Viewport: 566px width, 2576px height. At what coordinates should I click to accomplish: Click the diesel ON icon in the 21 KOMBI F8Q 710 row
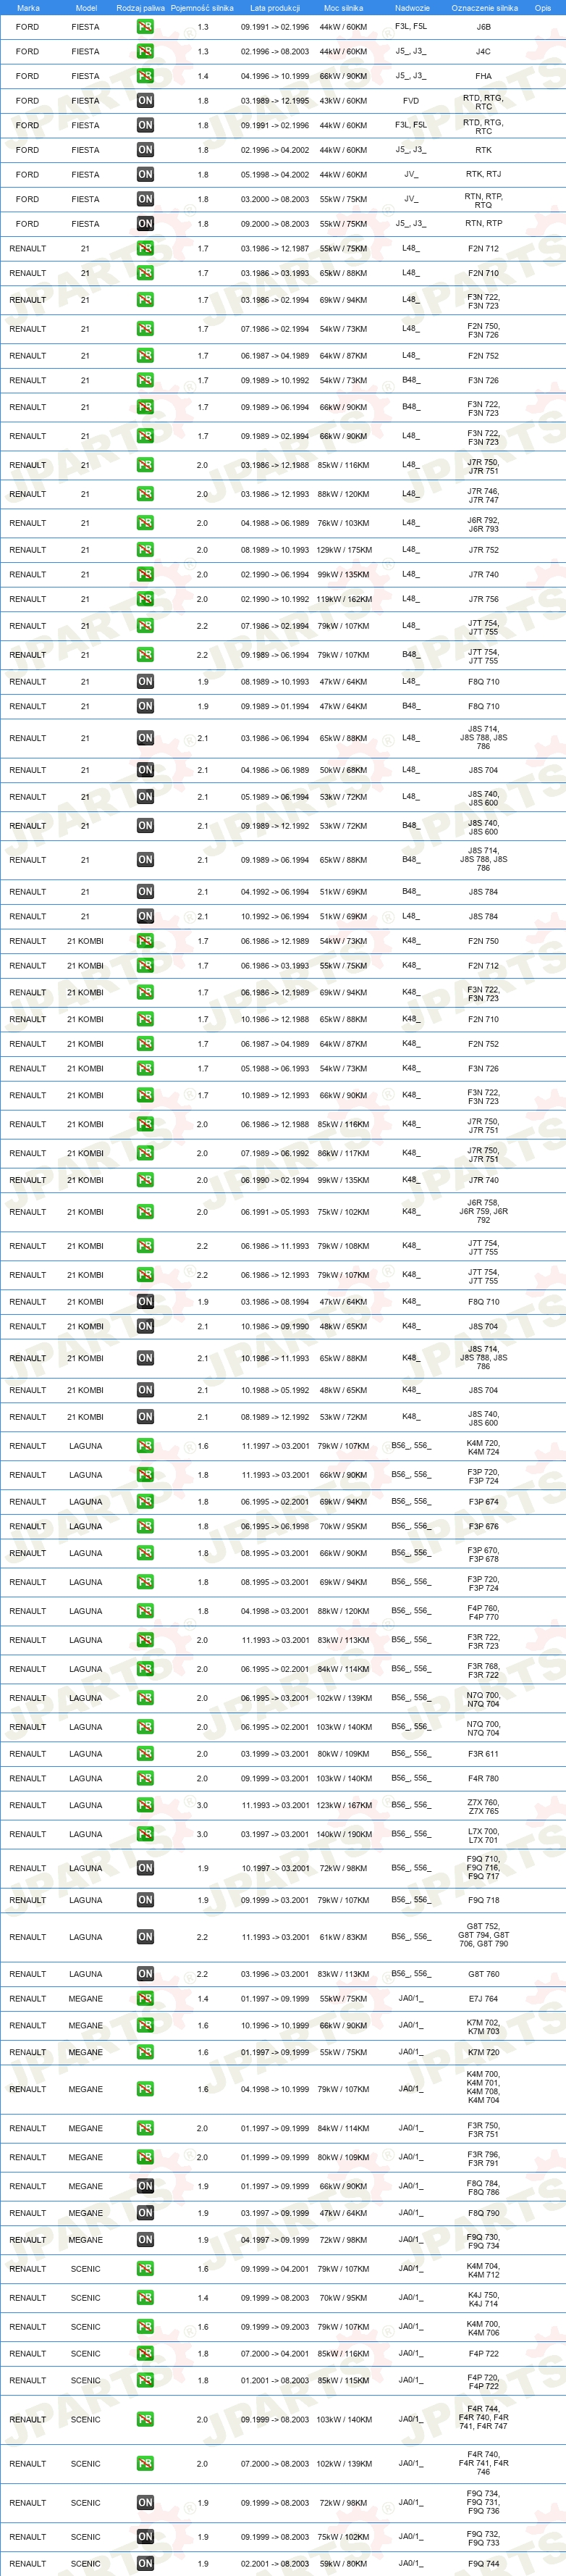pyautogui.click(x=145, y=1302)
